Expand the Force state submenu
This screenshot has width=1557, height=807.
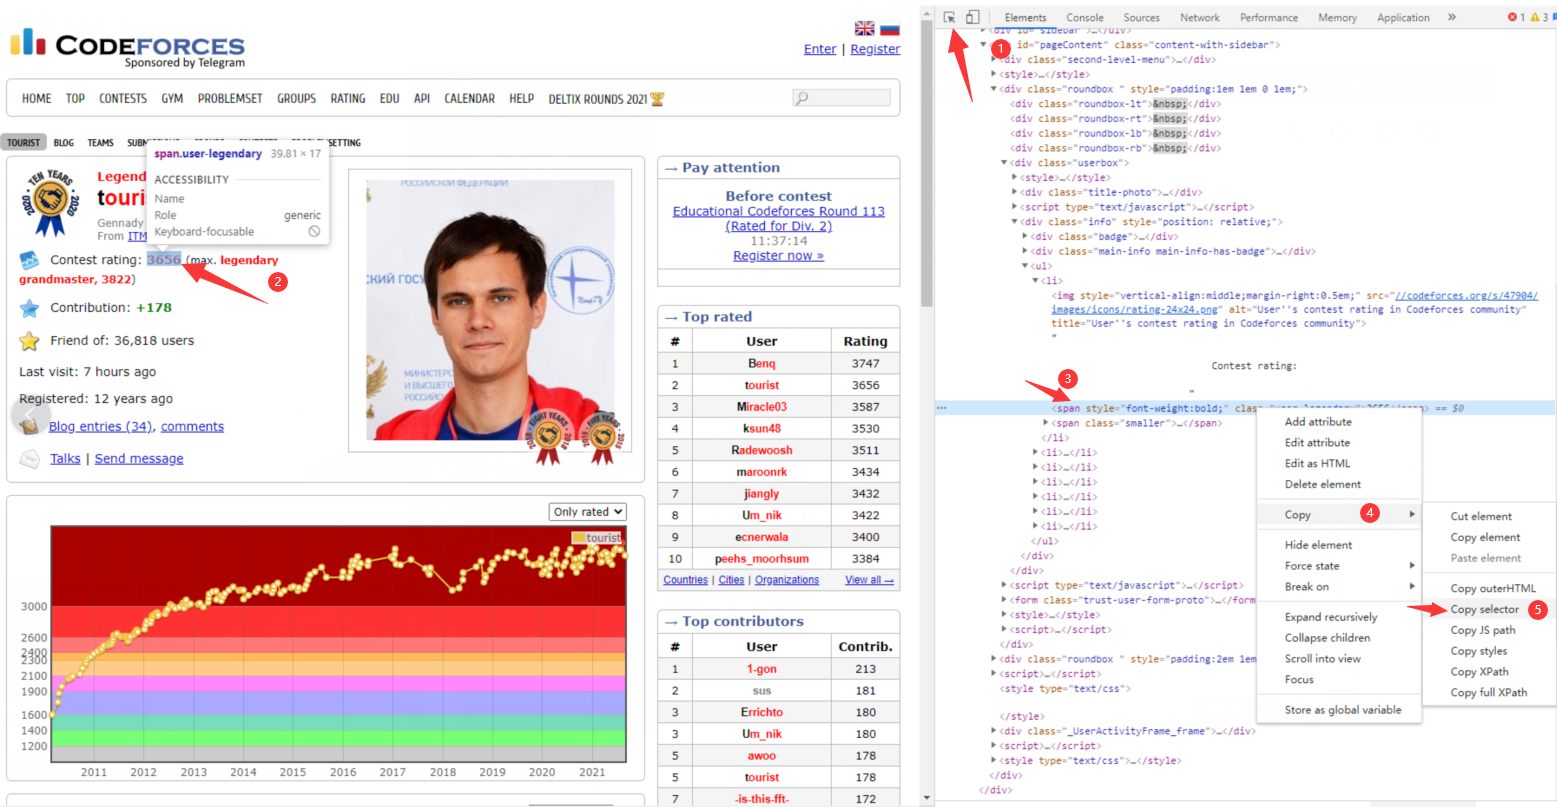[1311, 564]
